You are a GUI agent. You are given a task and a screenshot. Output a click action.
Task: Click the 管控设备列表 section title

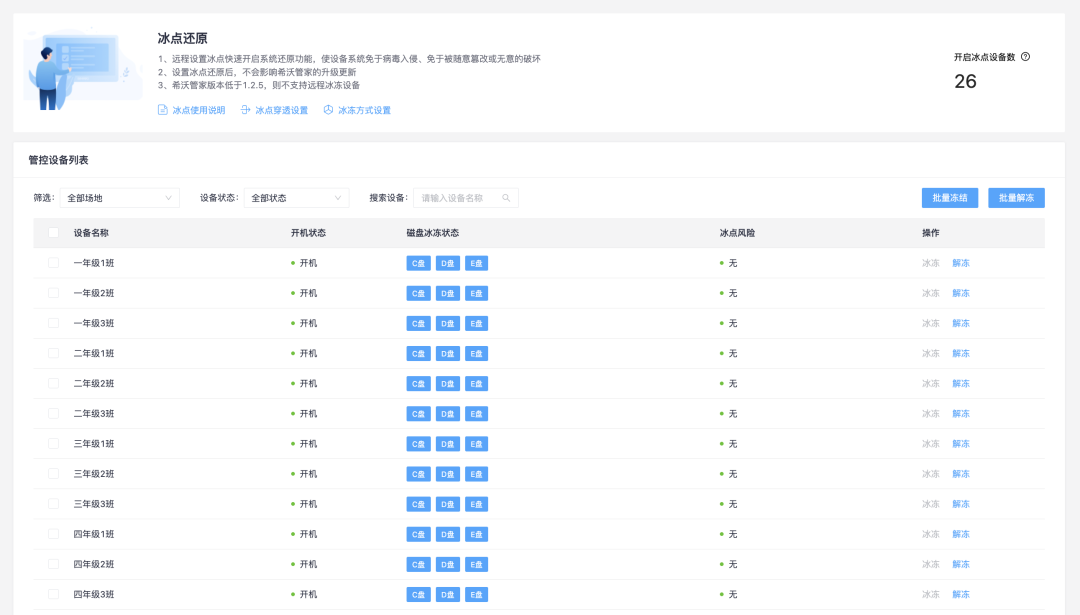tap(59, 160)
